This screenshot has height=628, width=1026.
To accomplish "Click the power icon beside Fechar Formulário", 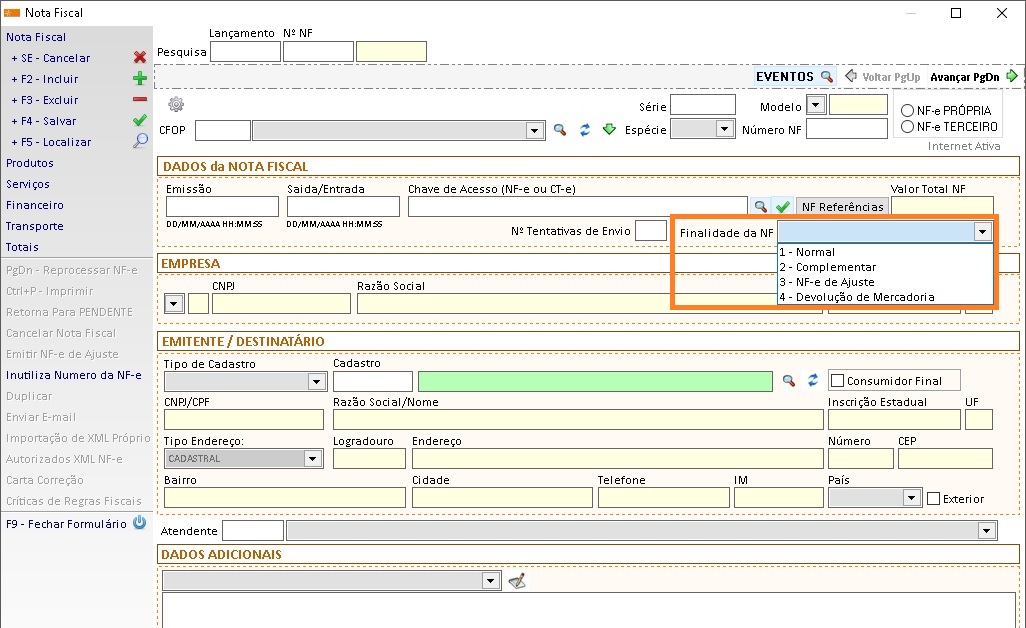I will pos(139,523).
